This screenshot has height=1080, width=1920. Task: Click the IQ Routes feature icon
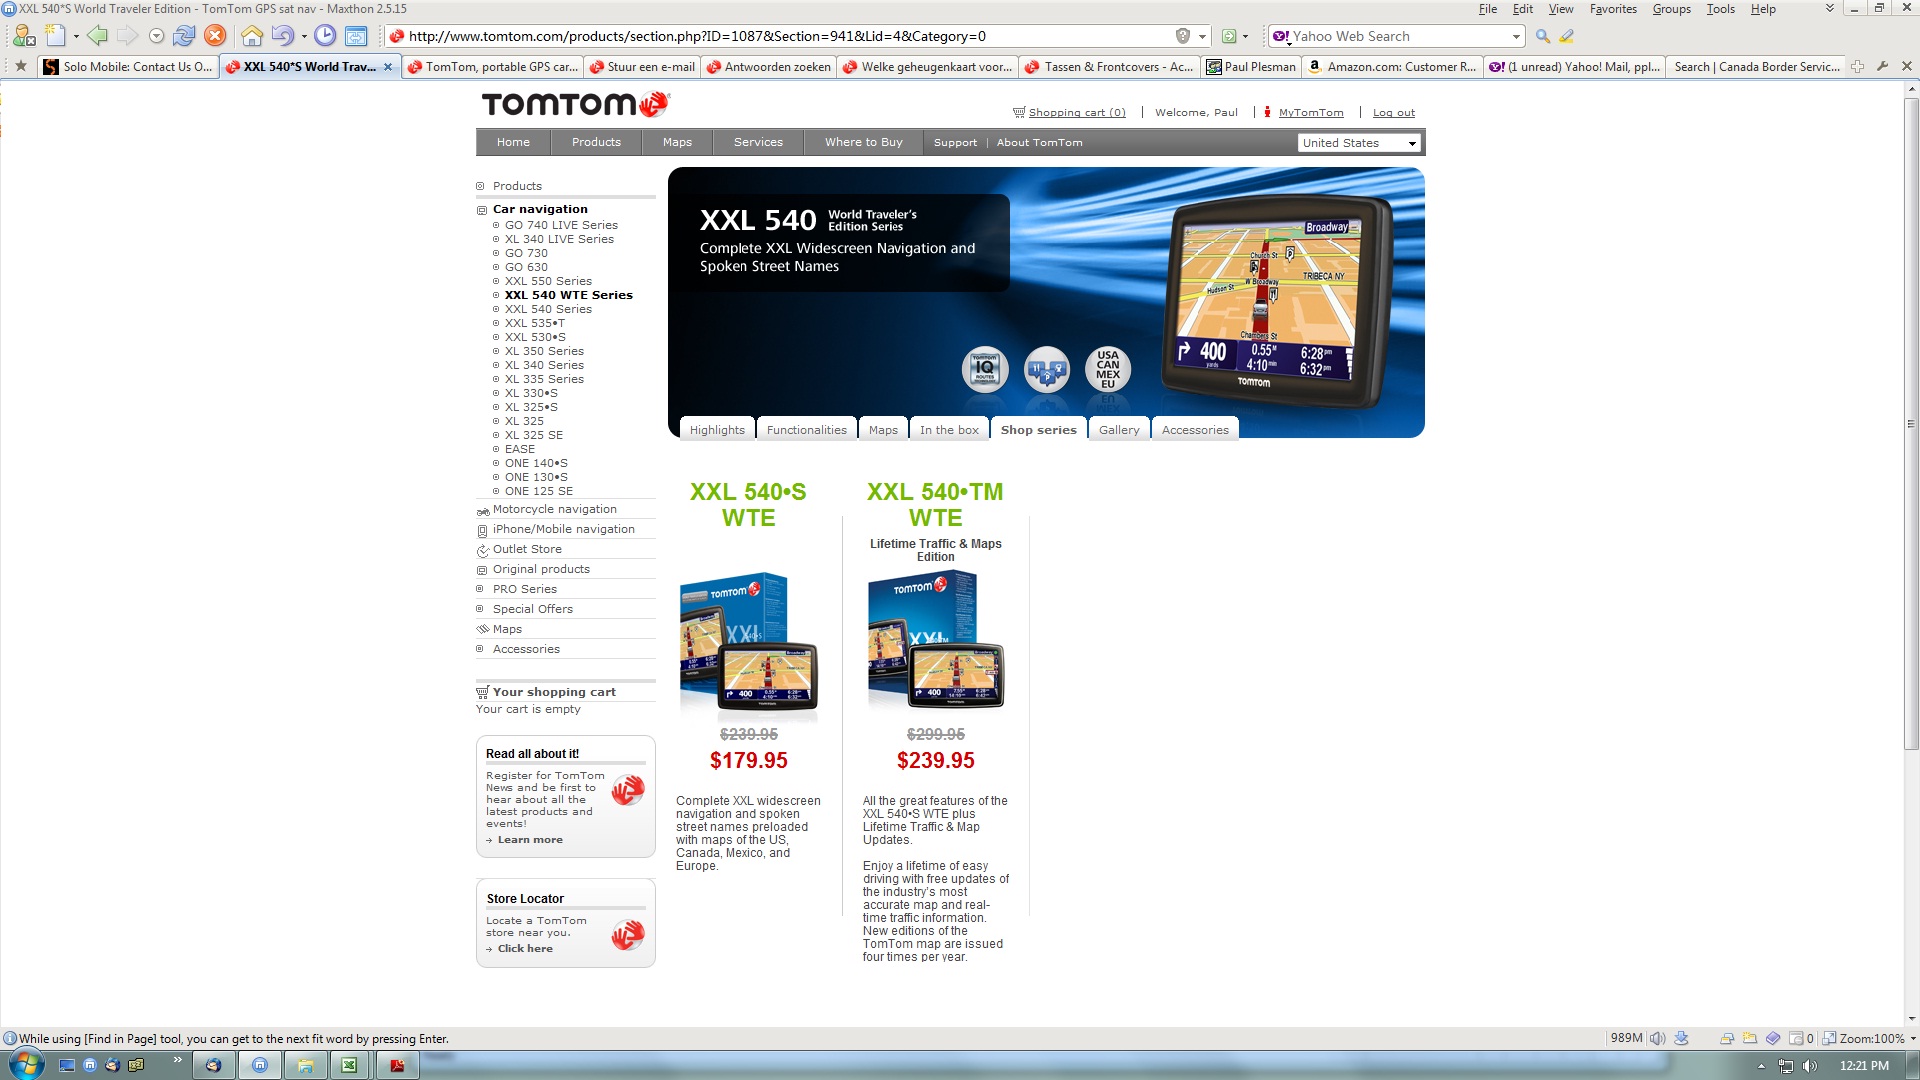(x=984, y=369)
